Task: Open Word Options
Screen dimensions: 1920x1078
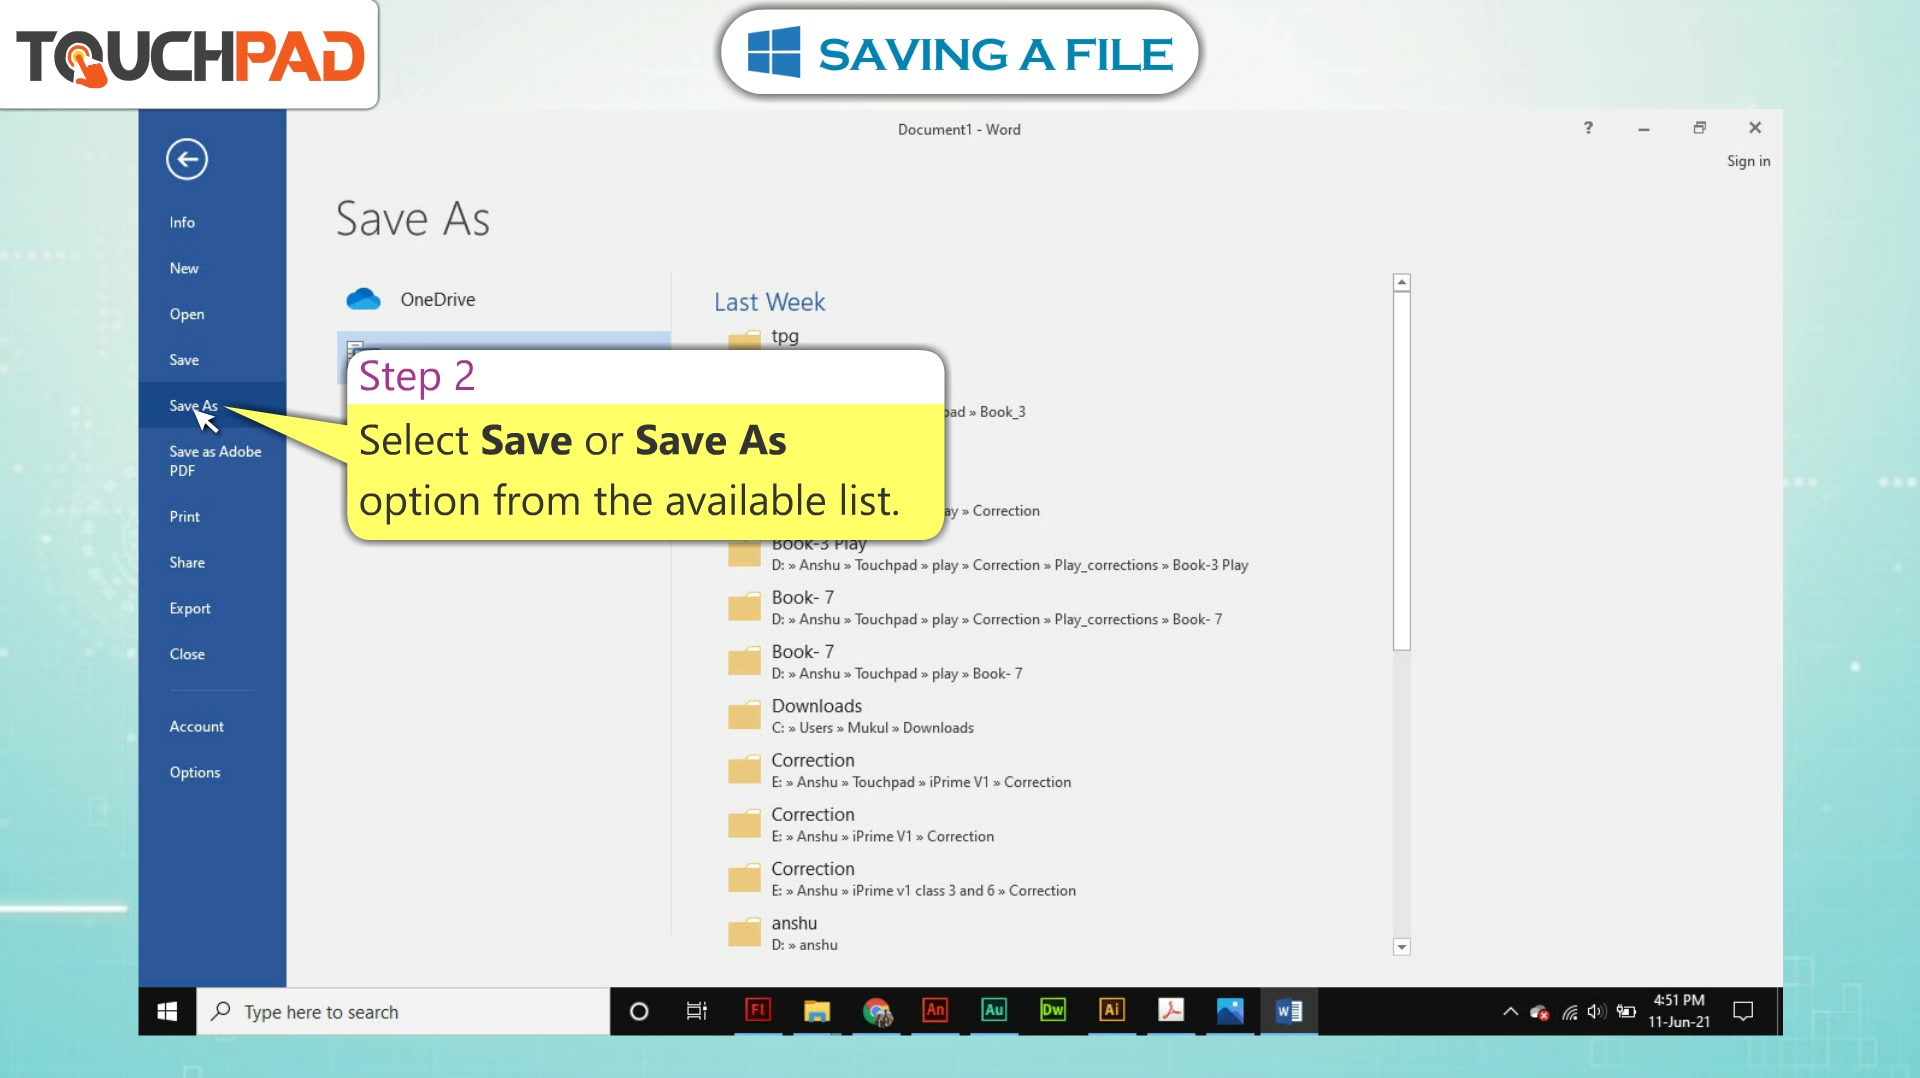Action: click(x=195, y=773)
